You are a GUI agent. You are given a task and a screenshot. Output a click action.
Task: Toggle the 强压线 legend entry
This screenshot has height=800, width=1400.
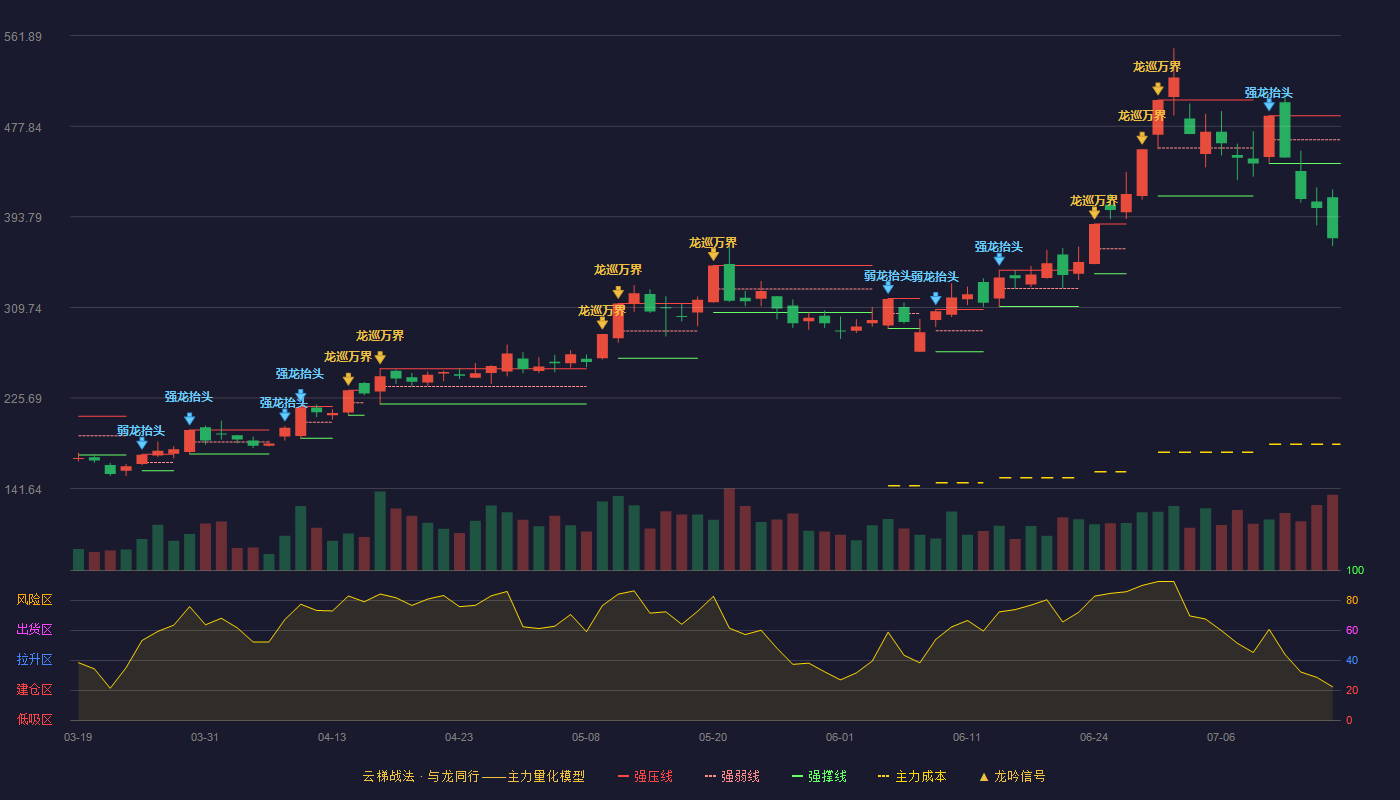pyautogui.click(x=645, y=776)
